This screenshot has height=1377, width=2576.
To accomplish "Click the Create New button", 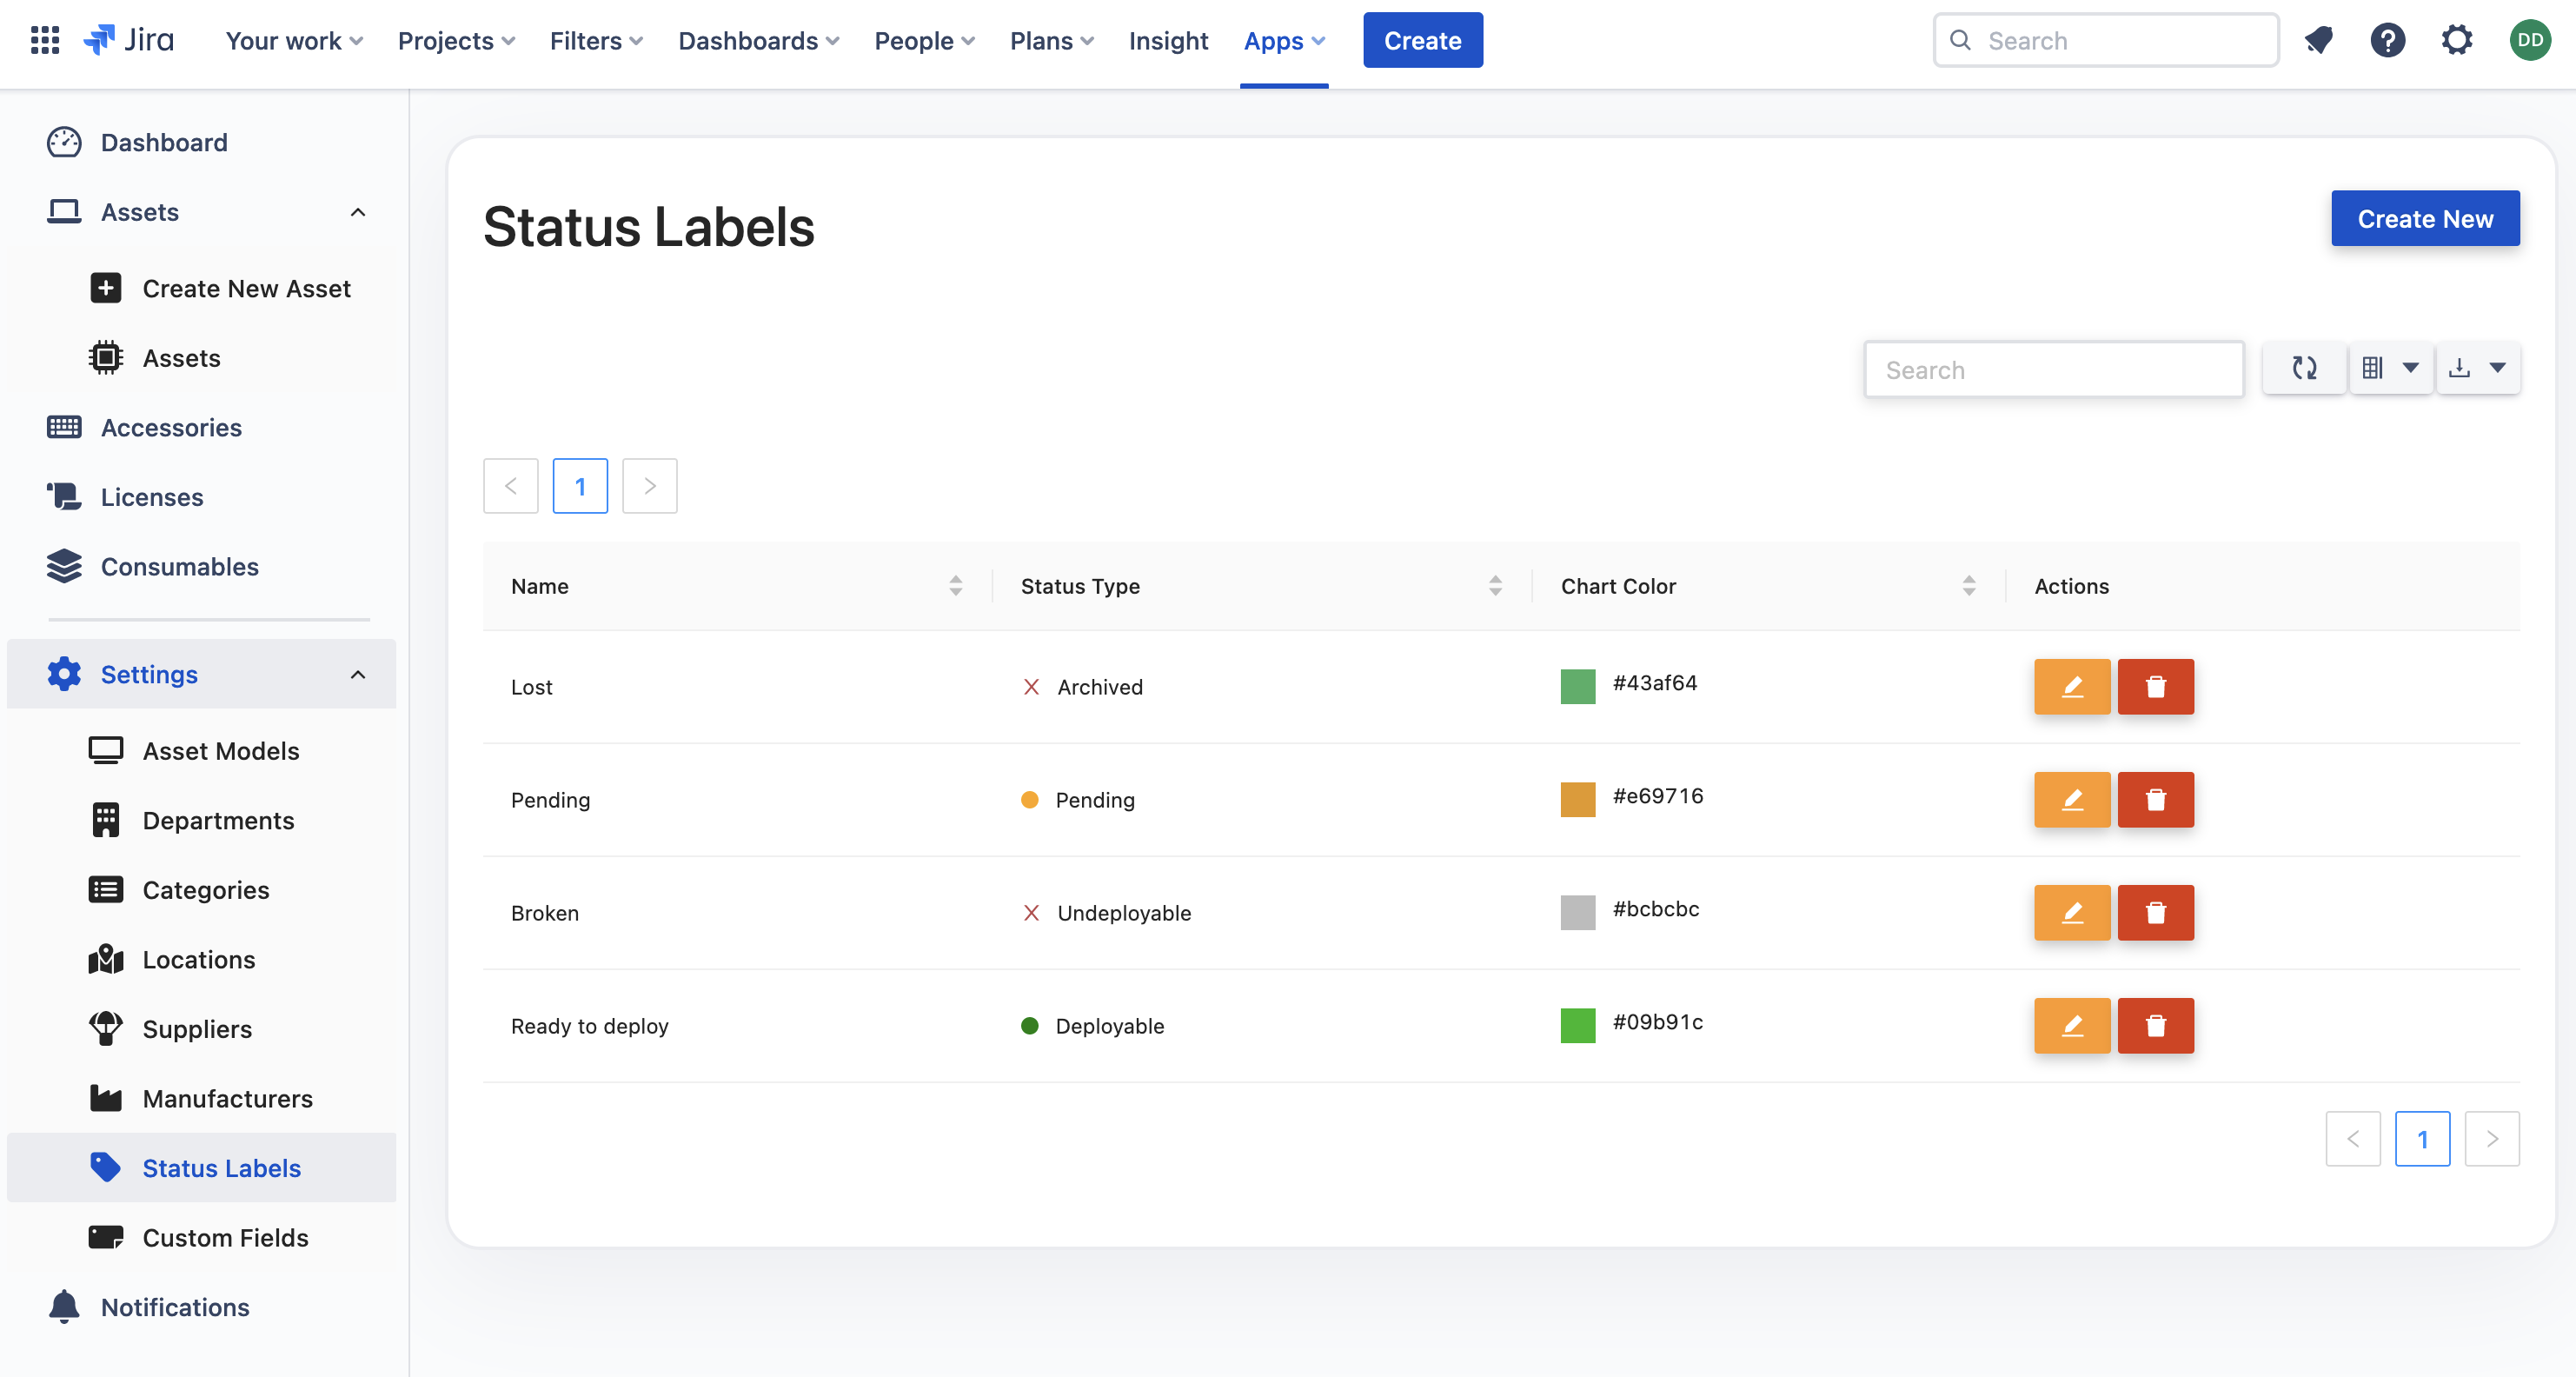I will coord(2424,218).
